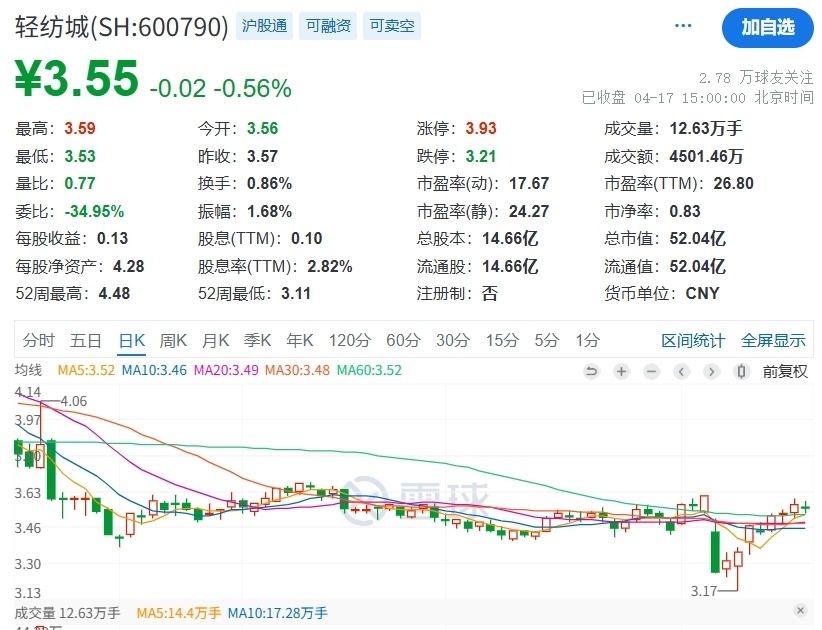Toggle the candlestick style icon
The height and width of the screenshot is (630, 822).
(x=741, y=372)
